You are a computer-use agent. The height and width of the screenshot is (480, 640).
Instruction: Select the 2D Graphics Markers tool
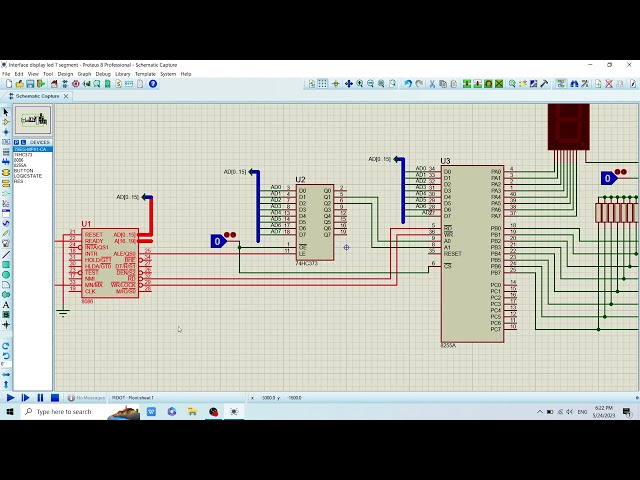coord(6,325)
